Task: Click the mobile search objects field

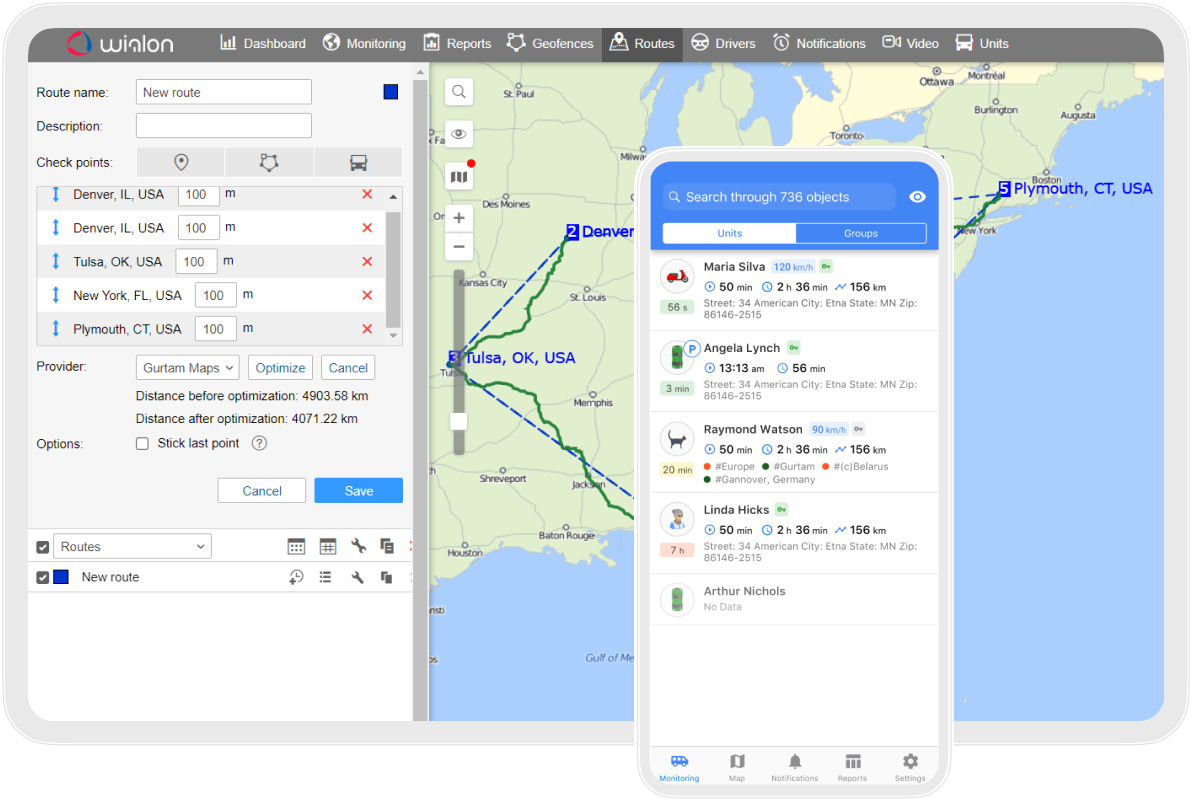Action: coord(779,197)
